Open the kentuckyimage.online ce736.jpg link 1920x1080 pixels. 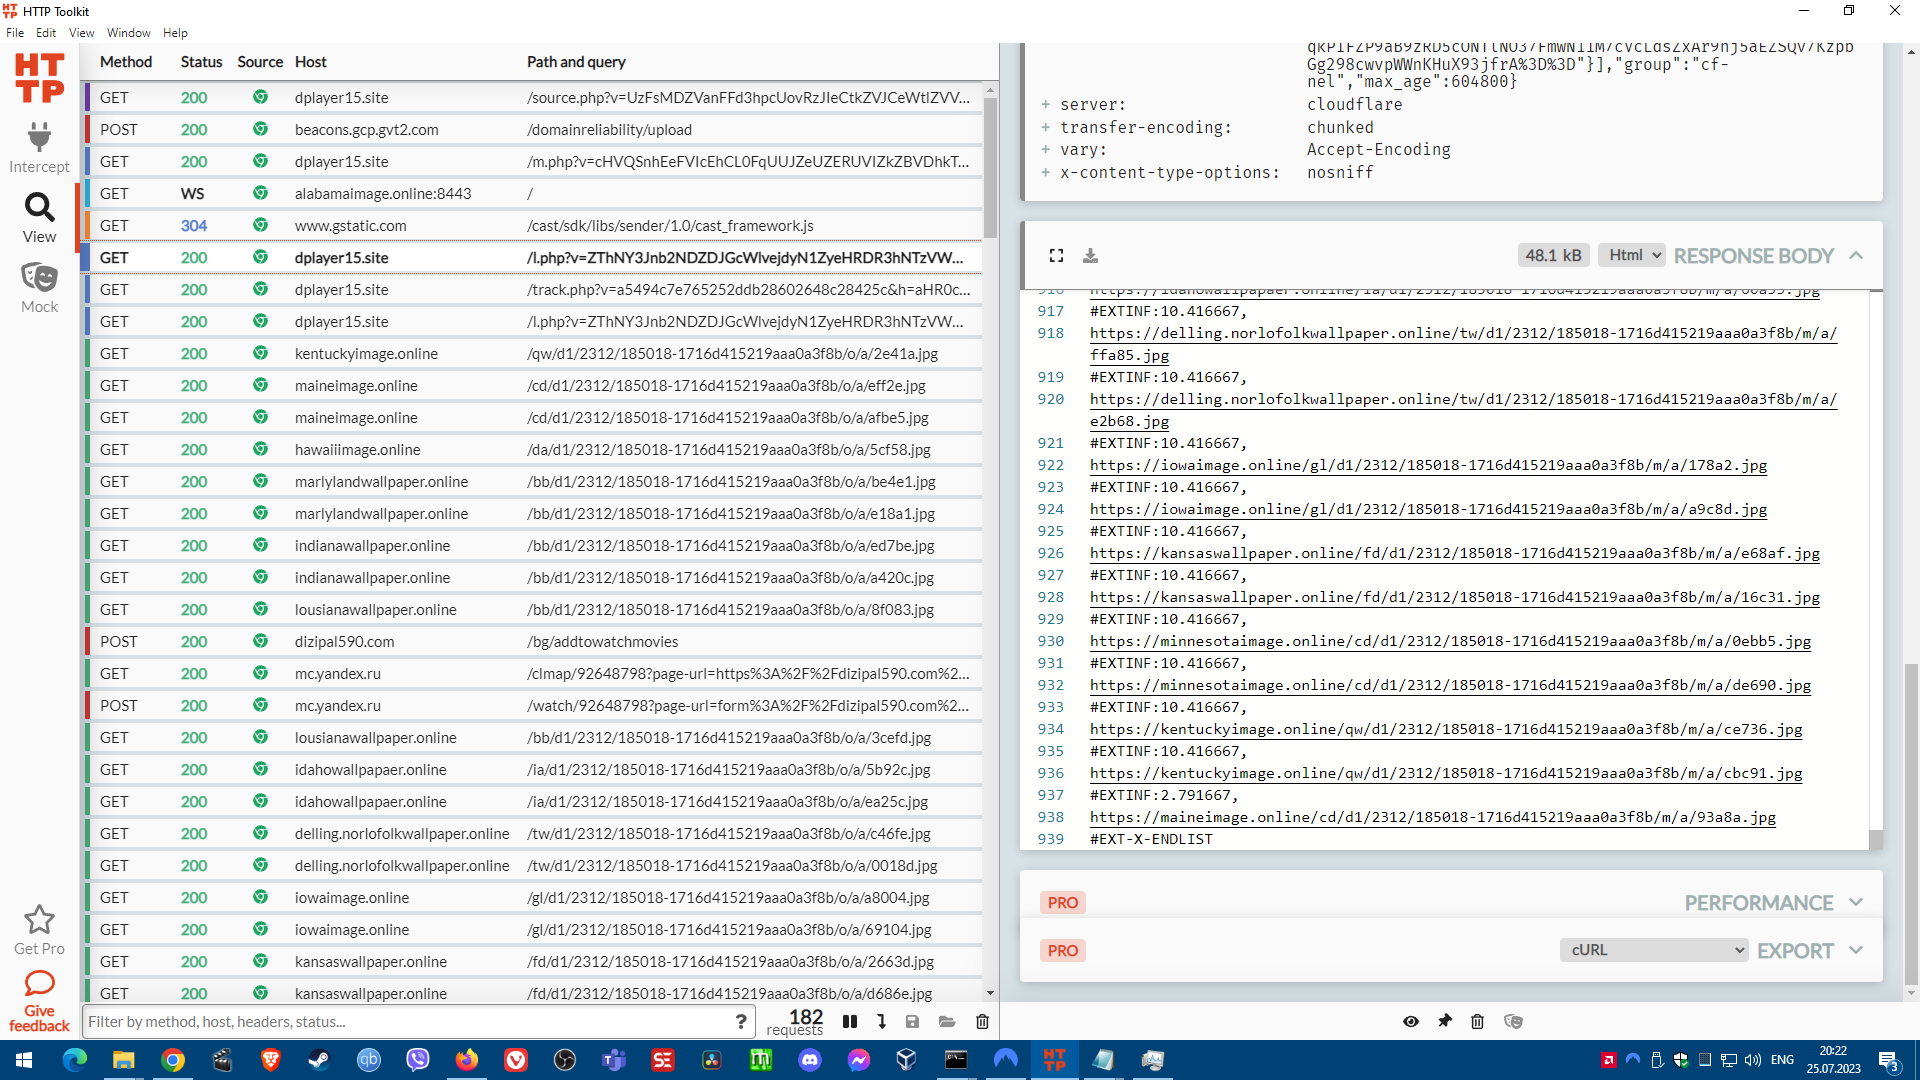(1445, 729)
